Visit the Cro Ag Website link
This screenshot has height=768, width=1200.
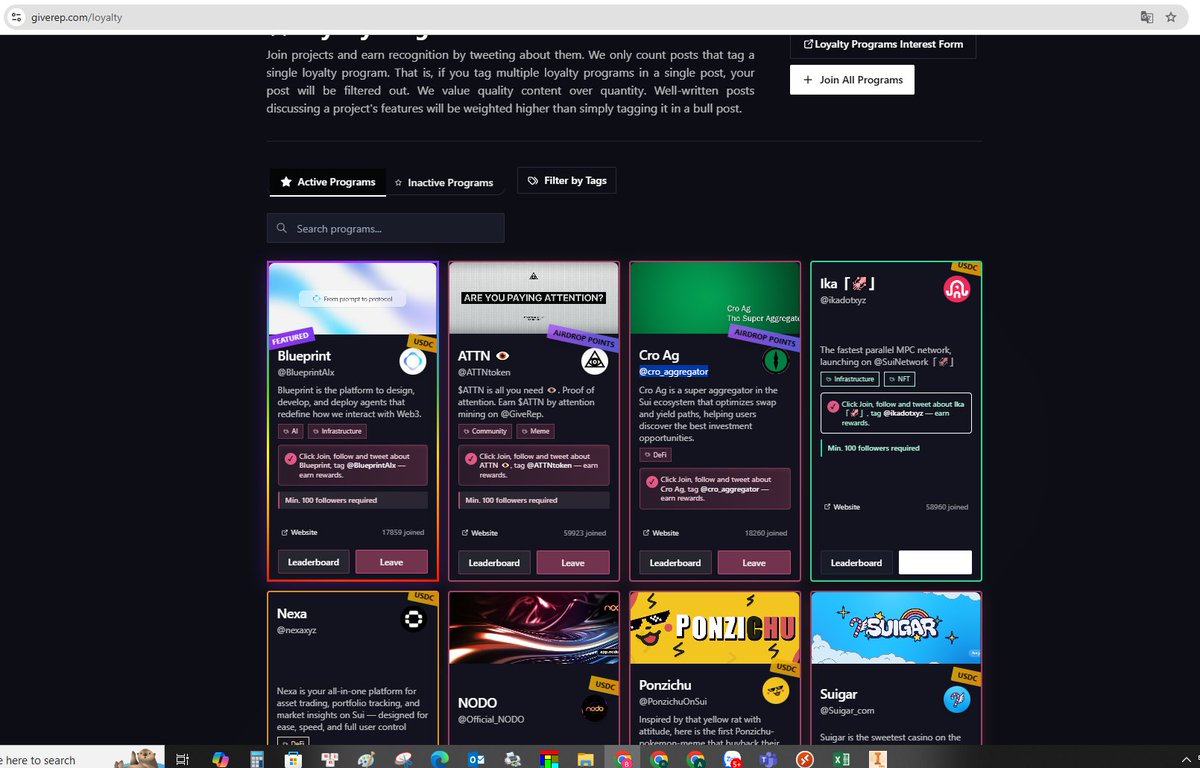(x=661, y=533)
